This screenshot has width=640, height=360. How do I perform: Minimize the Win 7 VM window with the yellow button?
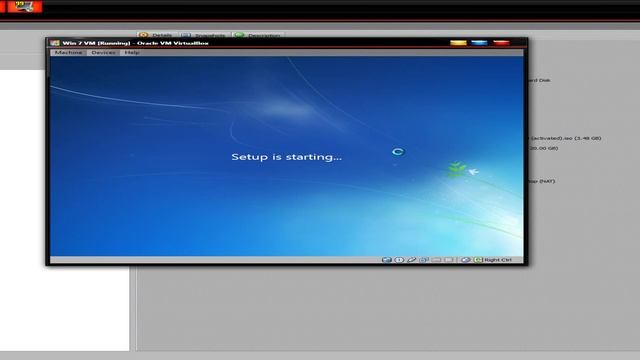[x=458, y=42]
